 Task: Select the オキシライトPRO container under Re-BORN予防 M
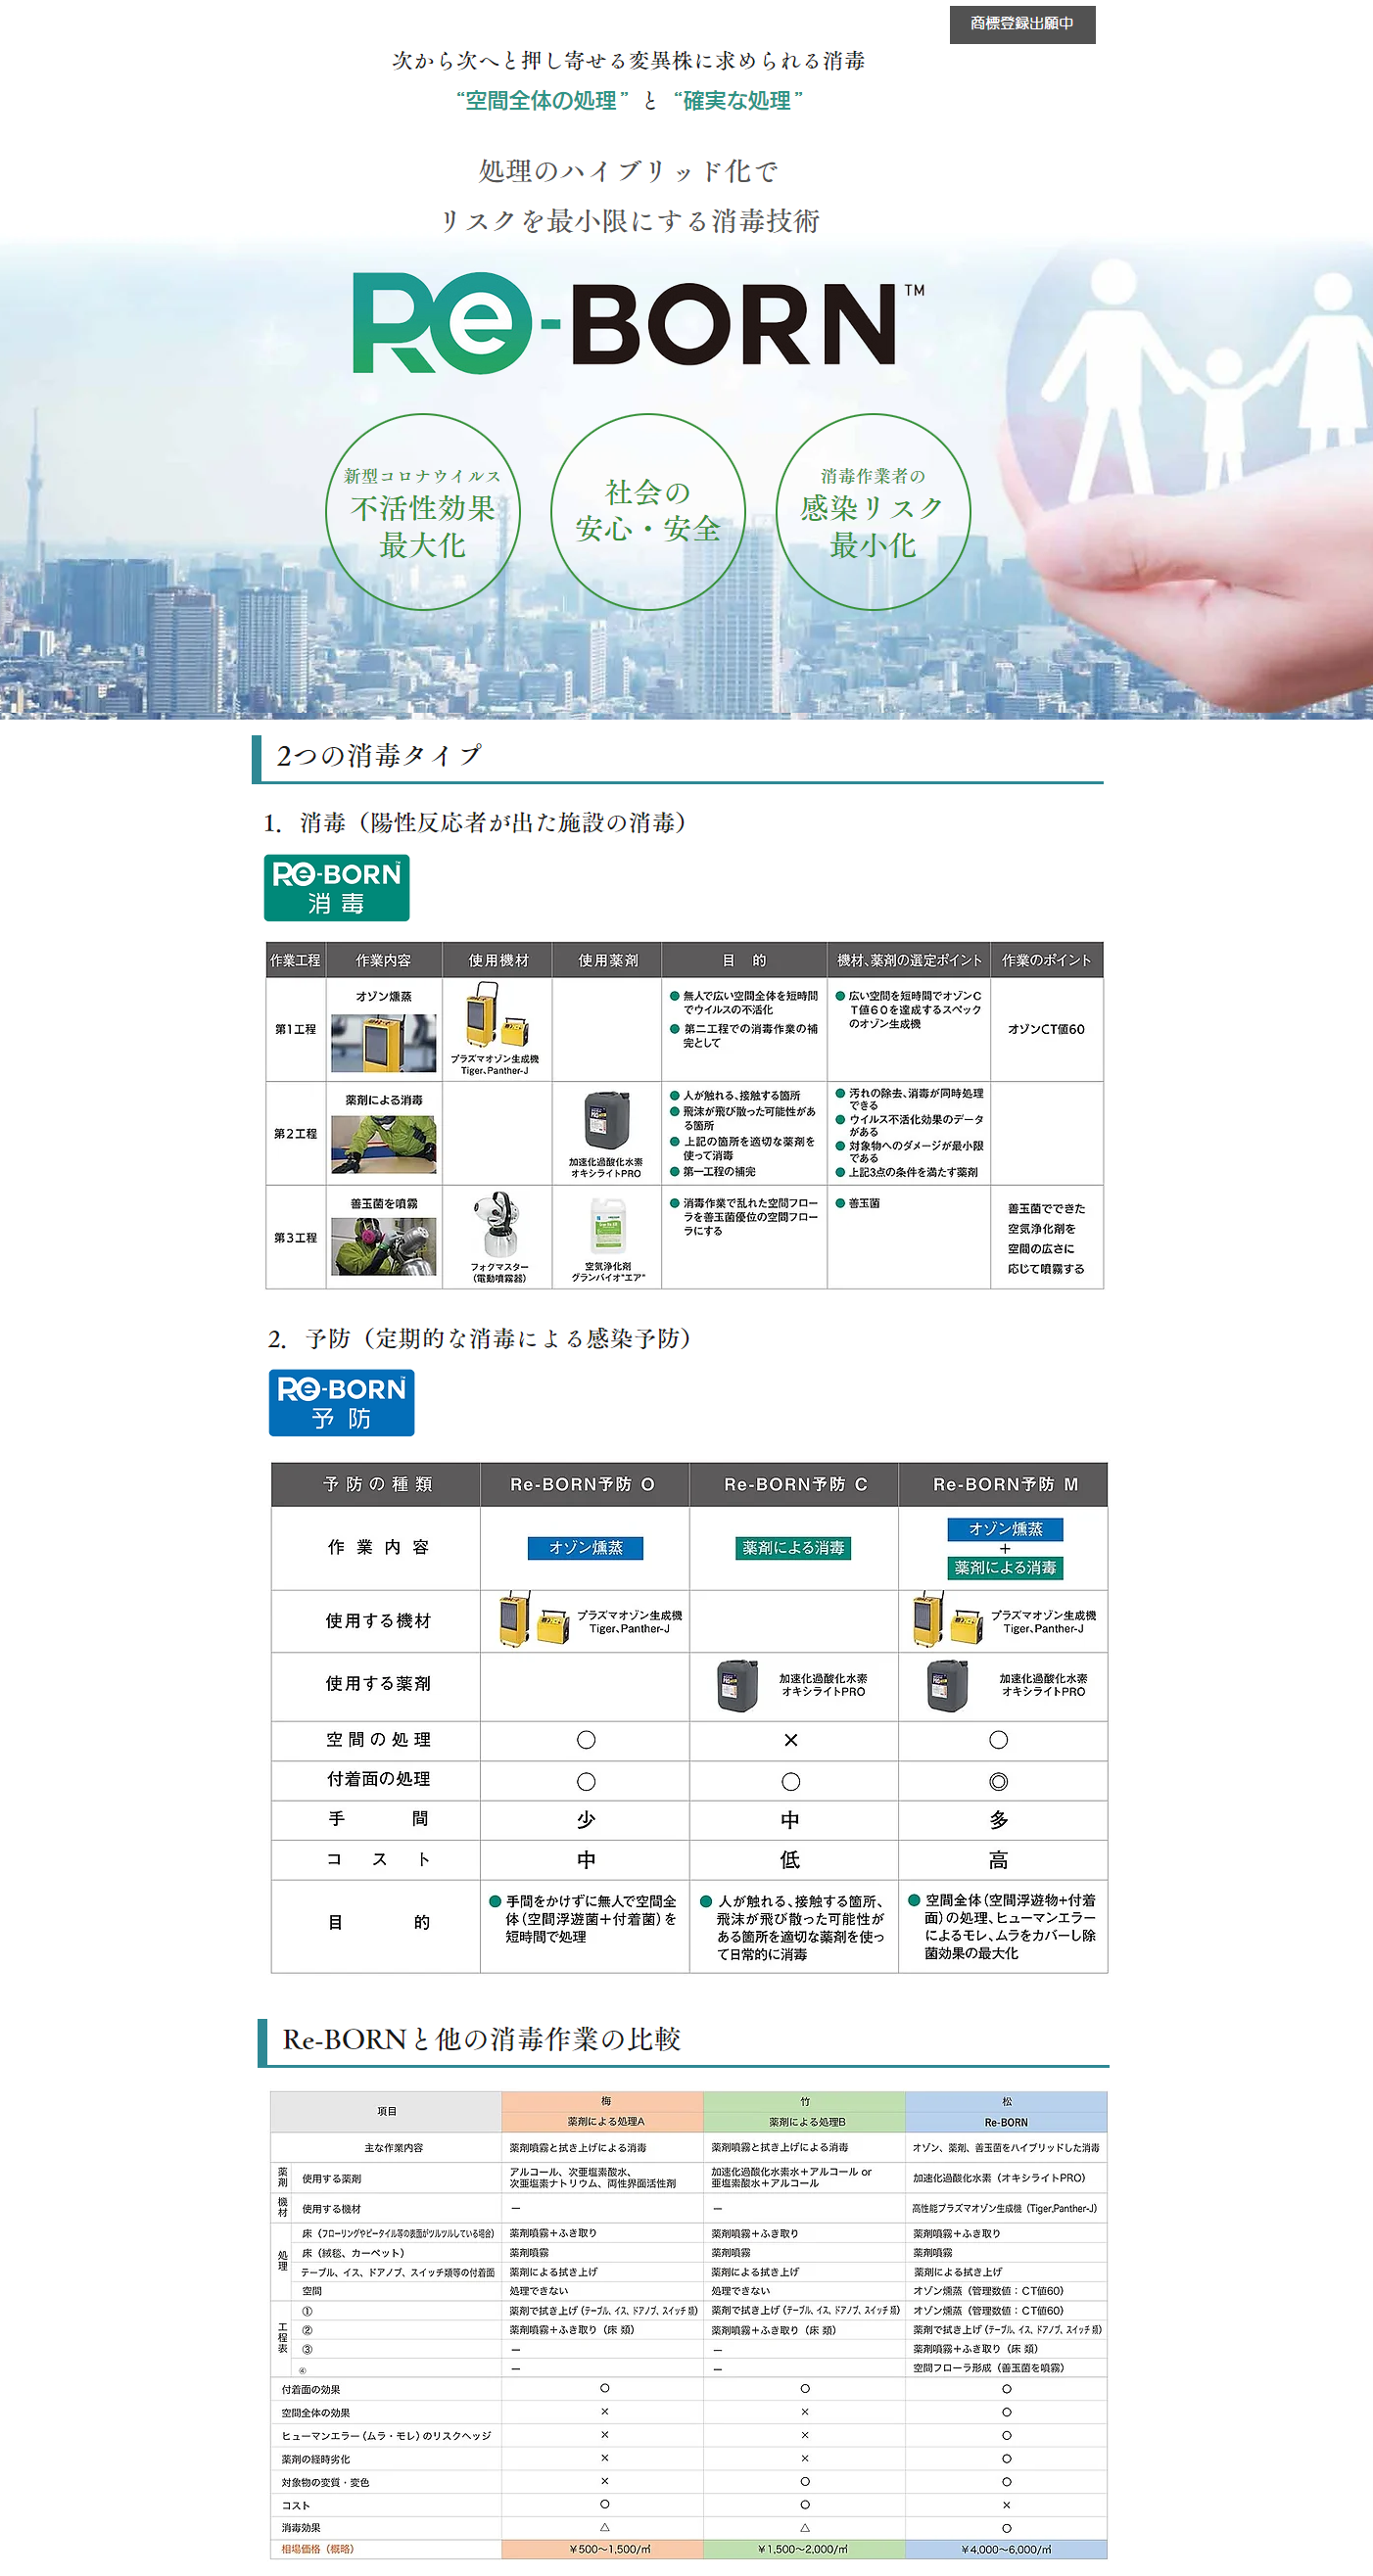(947, 1685)
